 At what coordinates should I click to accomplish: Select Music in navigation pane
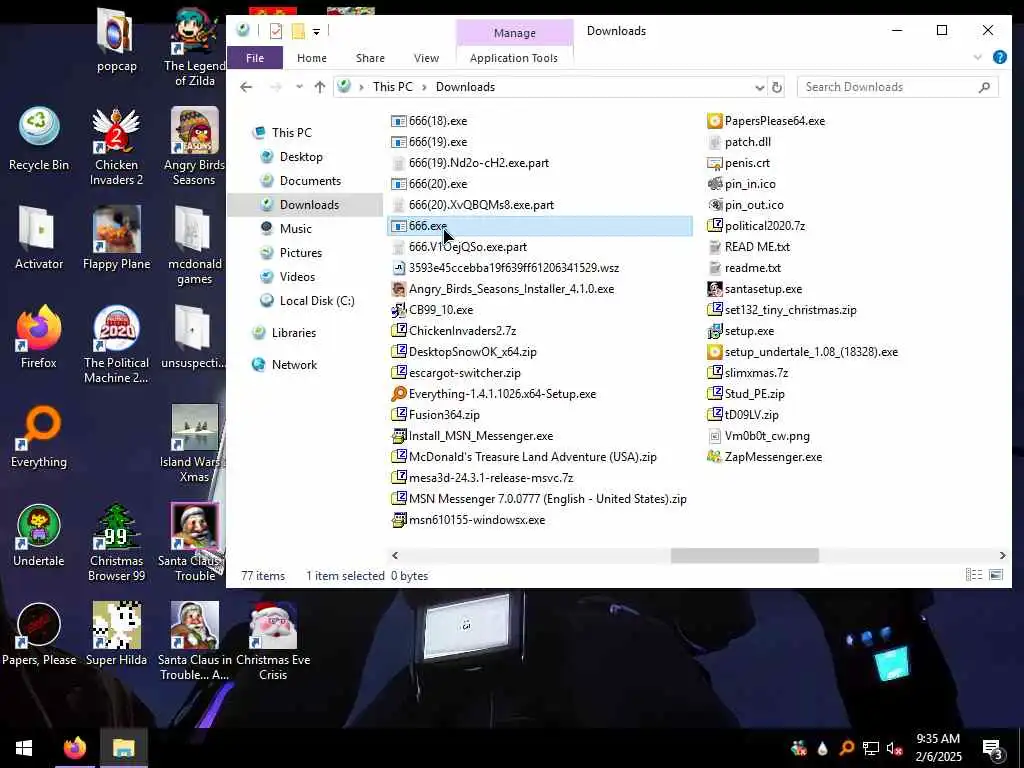[x=295, y=229]
